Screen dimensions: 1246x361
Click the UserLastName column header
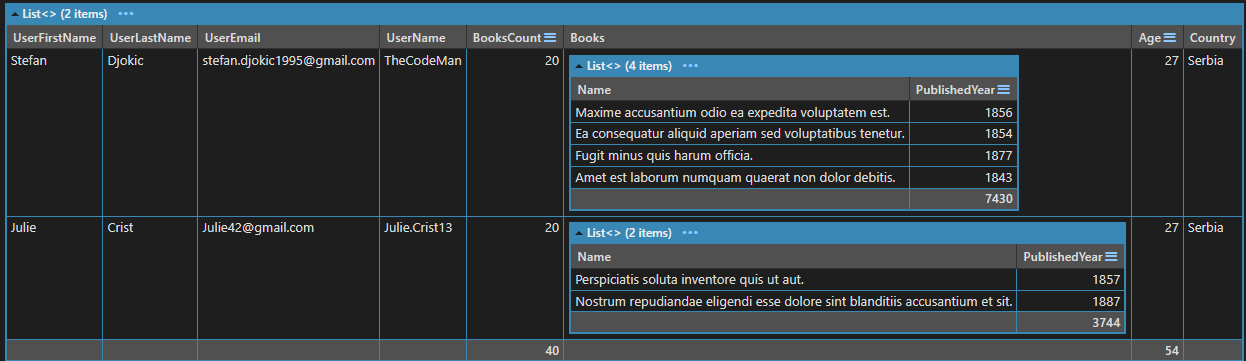pos(150,38)
